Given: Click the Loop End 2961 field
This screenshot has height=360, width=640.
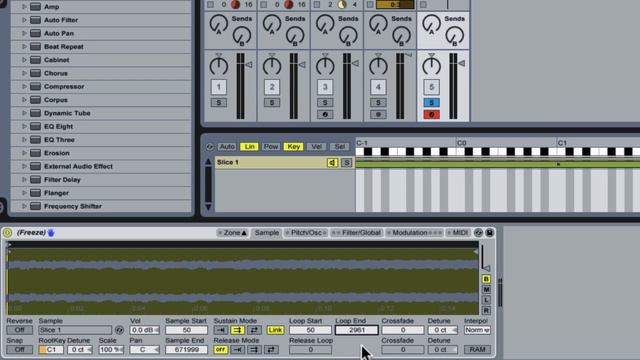Looking at the screenshot, I should pos(357,330).
